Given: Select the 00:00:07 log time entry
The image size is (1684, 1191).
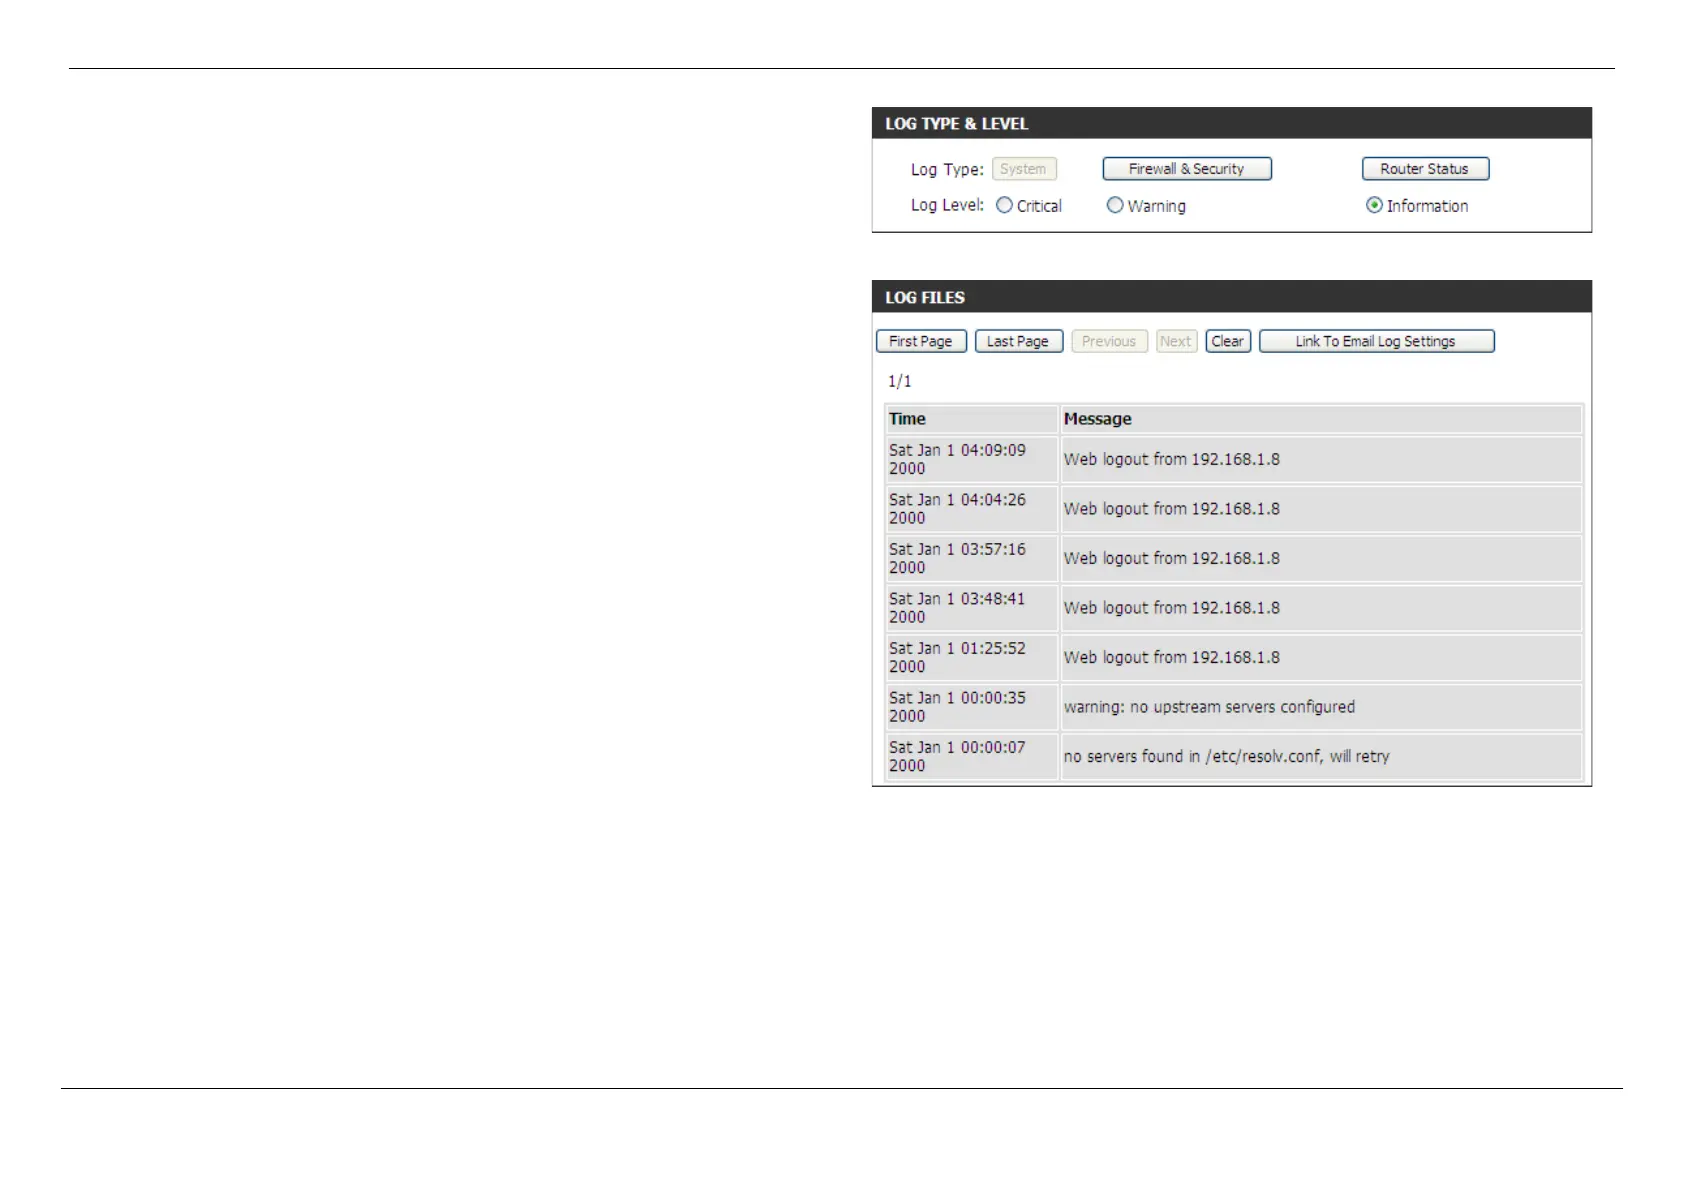Looking at the screenshot, I should click(x=971, y=756).
